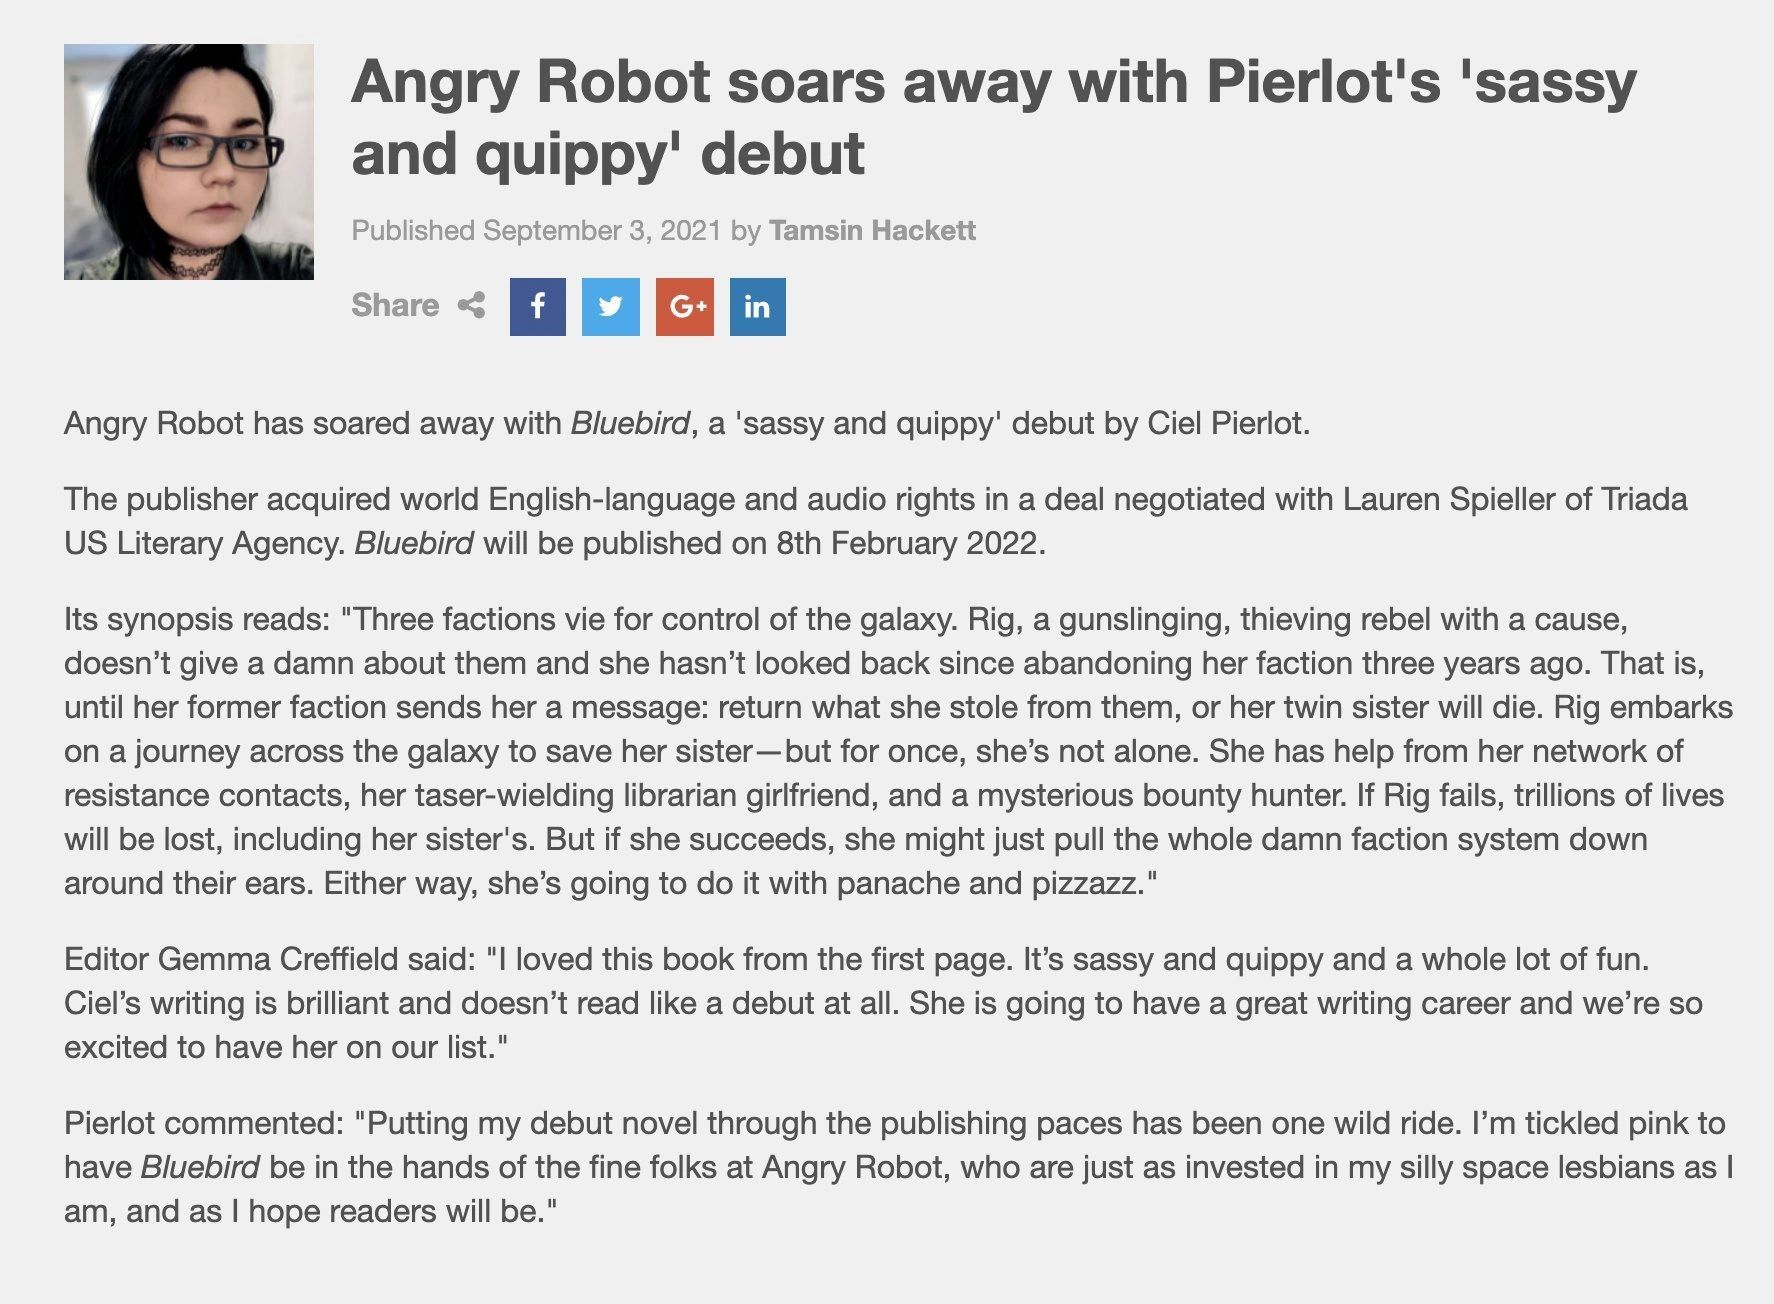Open Tamsin Hackett's author page
This screenshot has width=1774, height=1304.
(872, 230)
